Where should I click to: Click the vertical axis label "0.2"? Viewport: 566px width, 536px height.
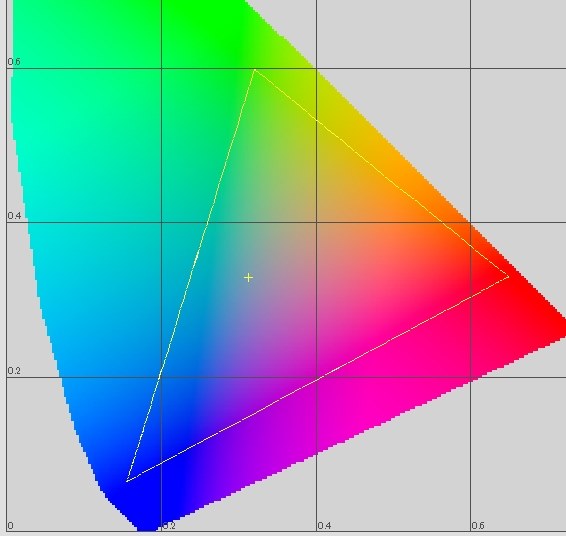[x=14, y=371]
